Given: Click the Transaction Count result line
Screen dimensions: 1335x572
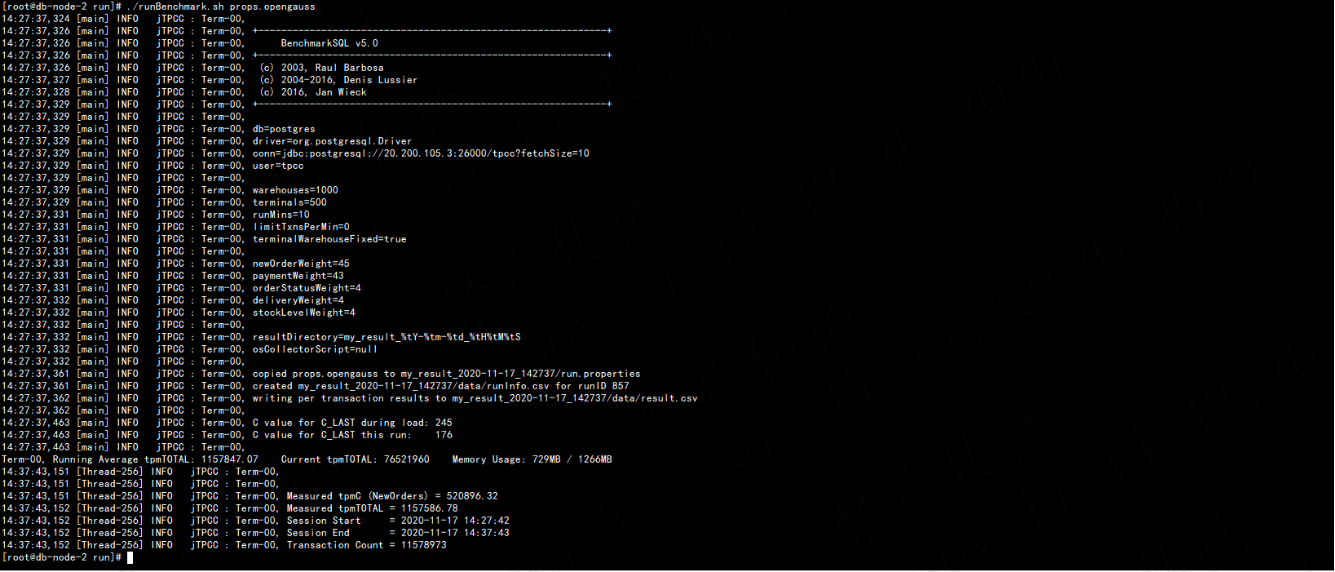Looking at the screenshot, I should click(x=366, y=545).
